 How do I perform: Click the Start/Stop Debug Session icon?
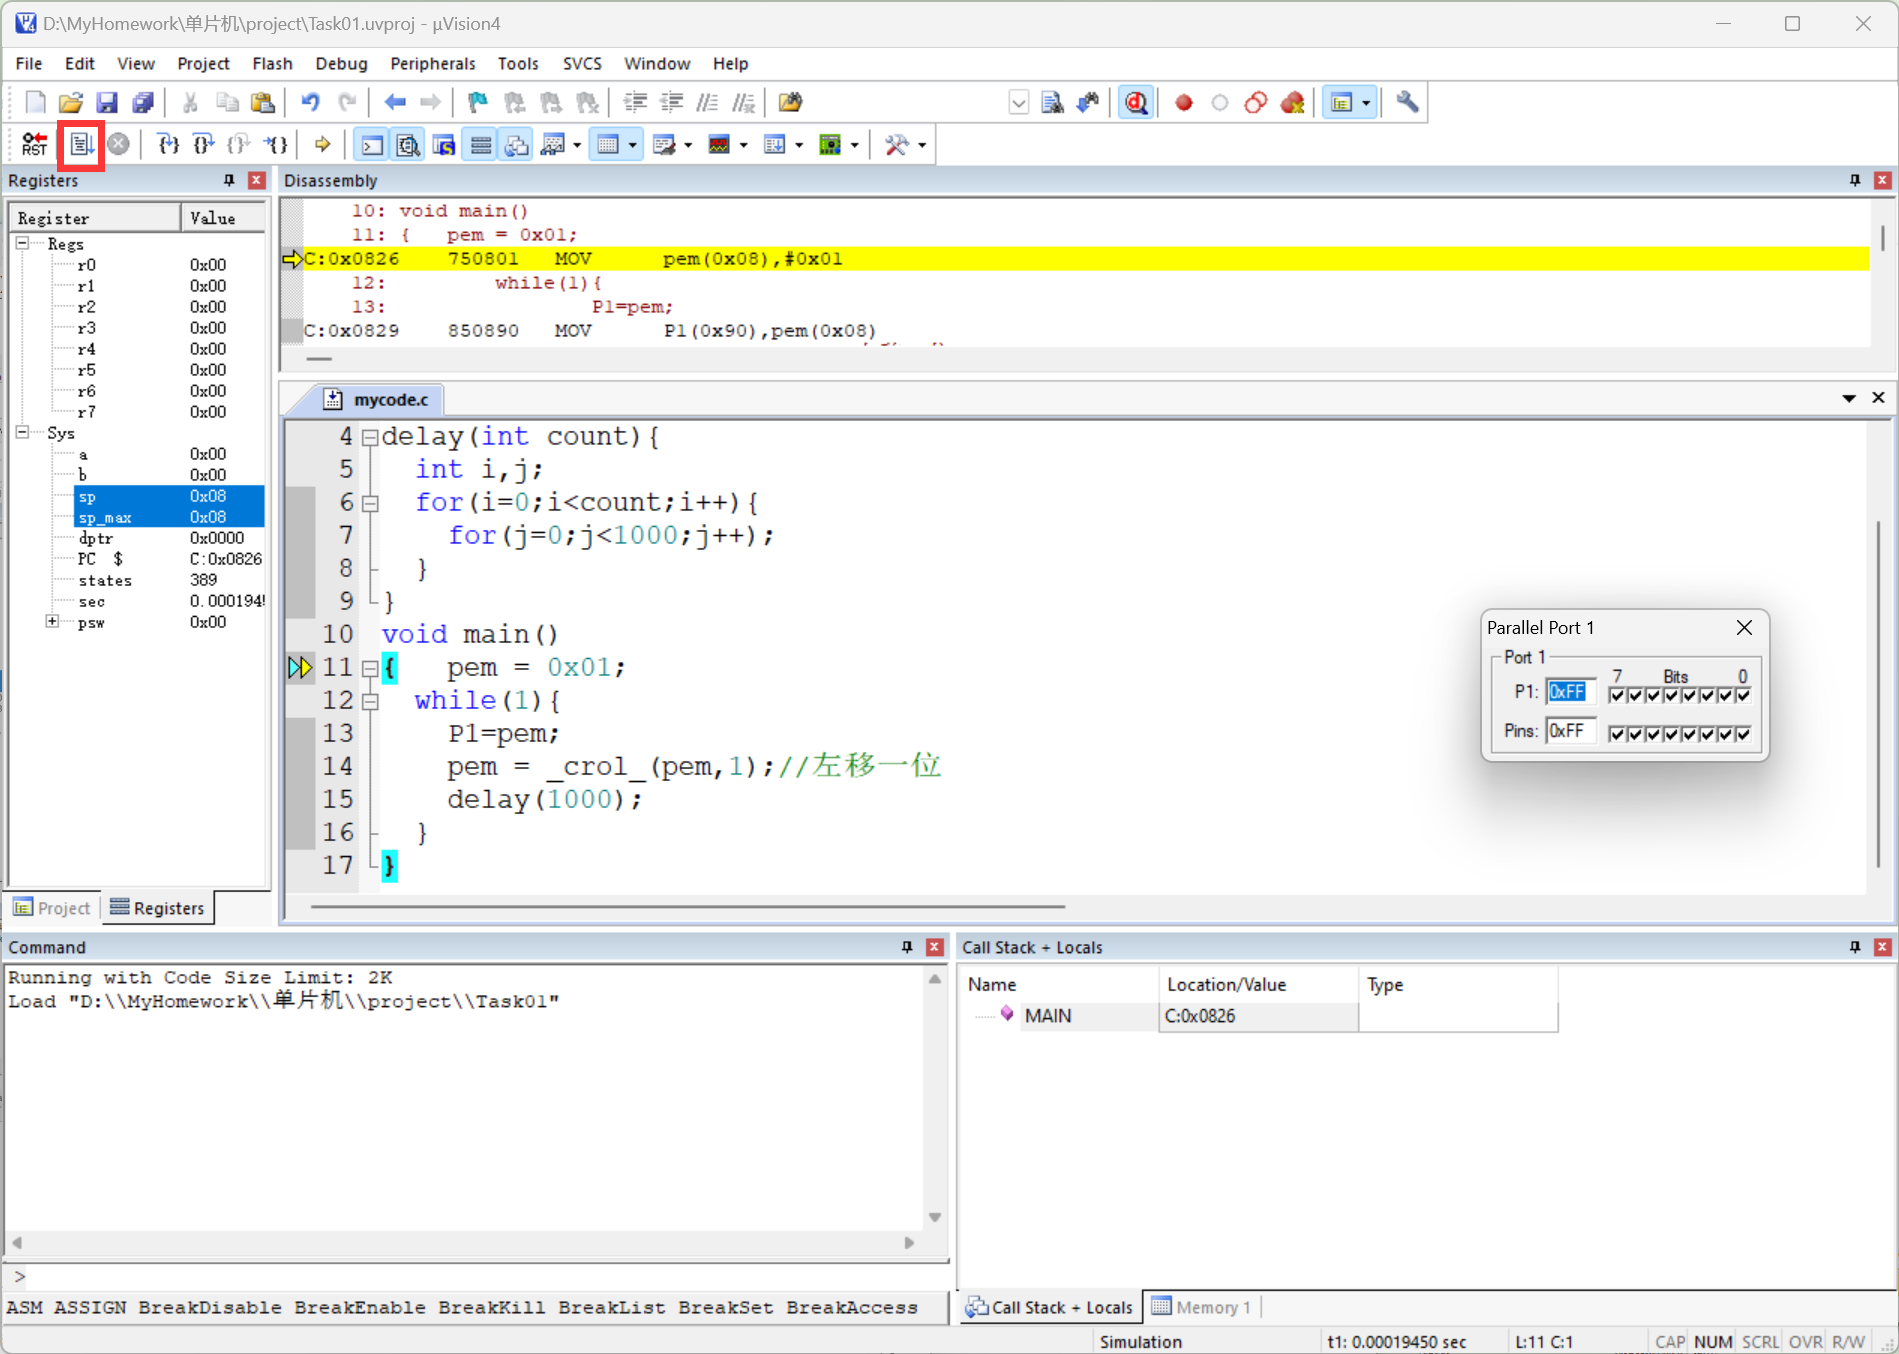[x=1136, y=103]
